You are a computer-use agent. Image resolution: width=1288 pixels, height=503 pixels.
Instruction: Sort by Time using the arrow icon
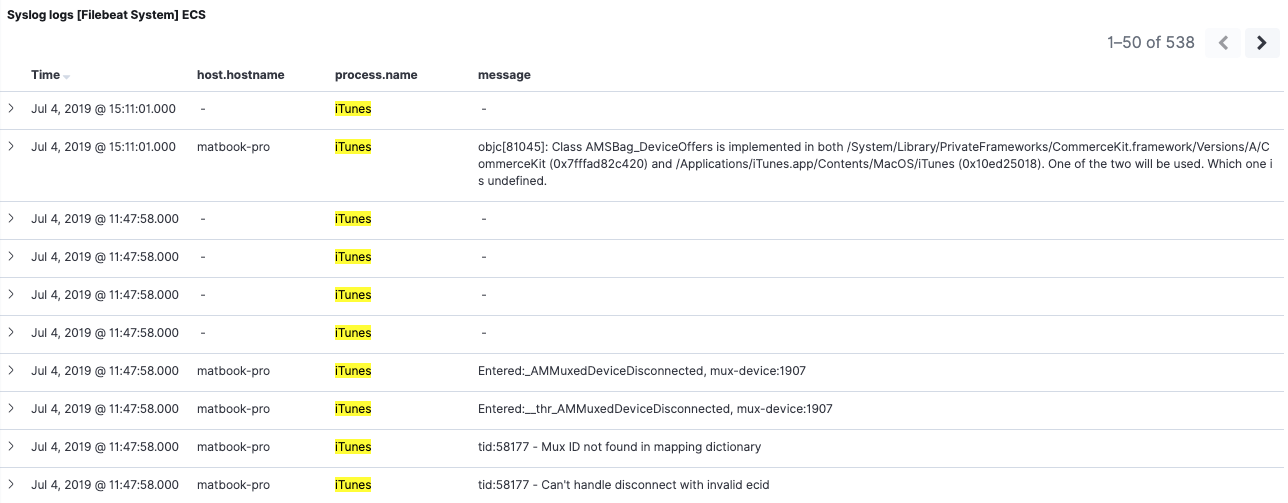click(67, 77)
